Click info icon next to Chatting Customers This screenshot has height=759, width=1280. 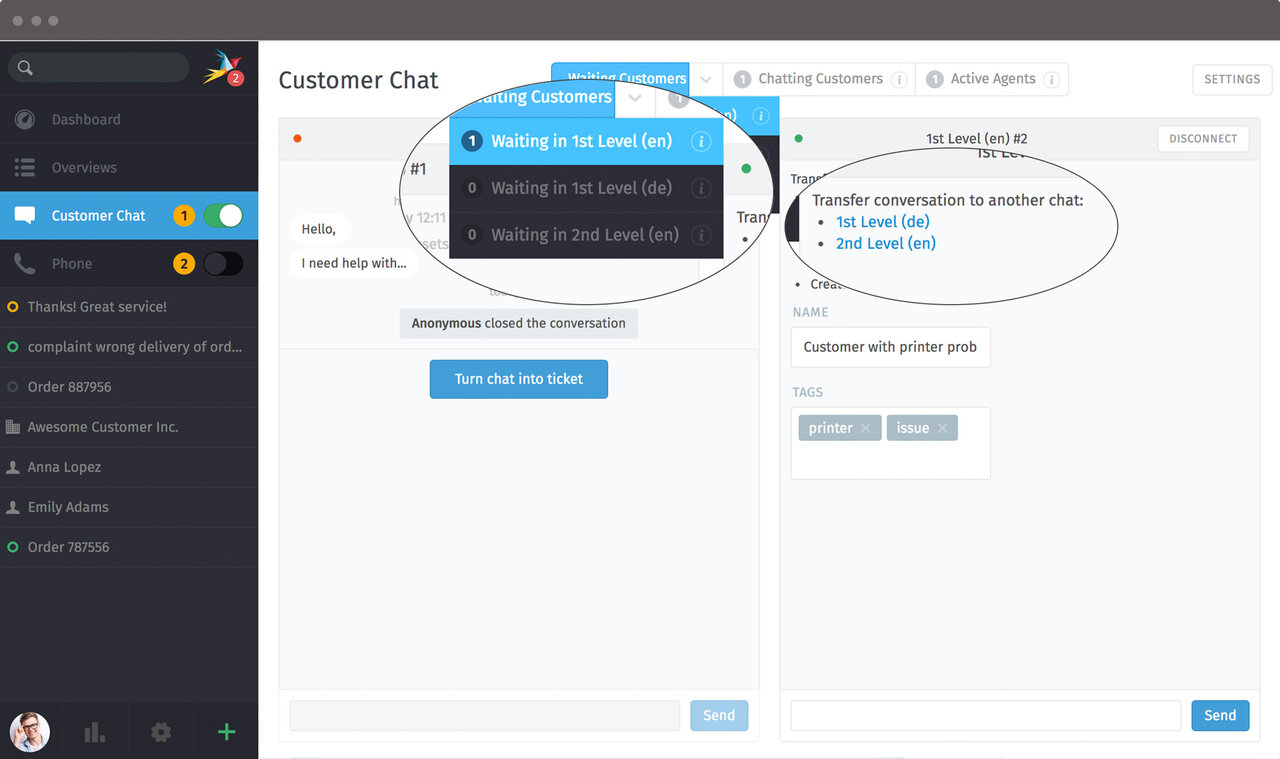click(899, 80)
